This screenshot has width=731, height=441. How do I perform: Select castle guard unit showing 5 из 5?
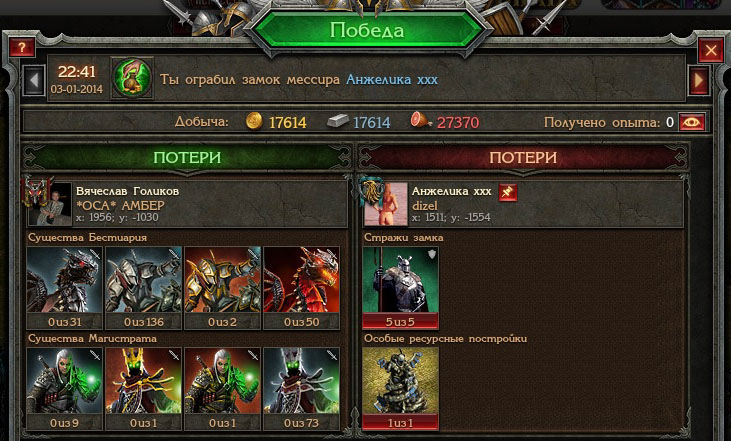[400, 288]
